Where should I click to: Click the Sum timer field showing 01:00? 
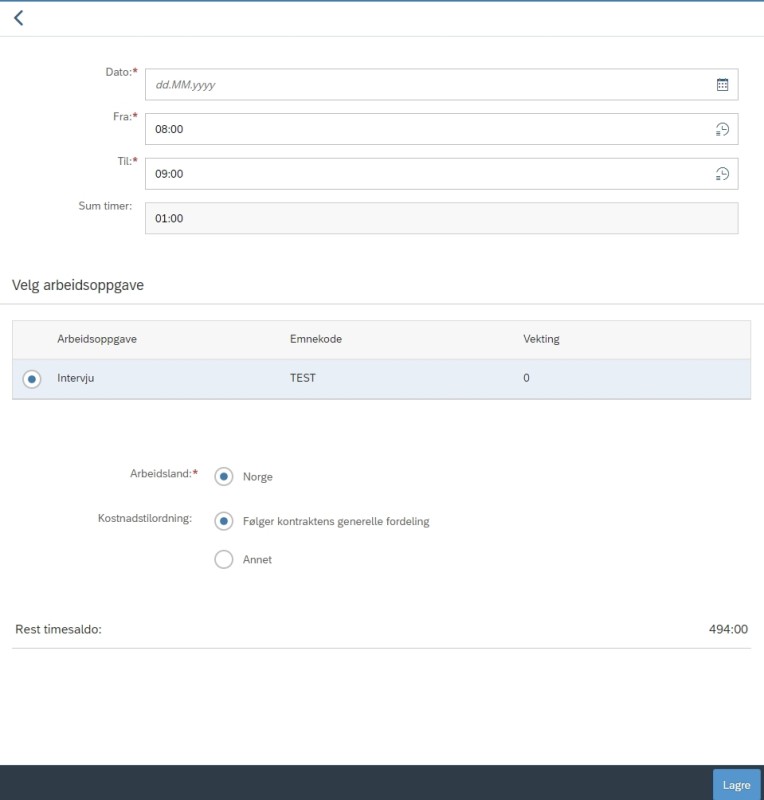coord(441,218)
